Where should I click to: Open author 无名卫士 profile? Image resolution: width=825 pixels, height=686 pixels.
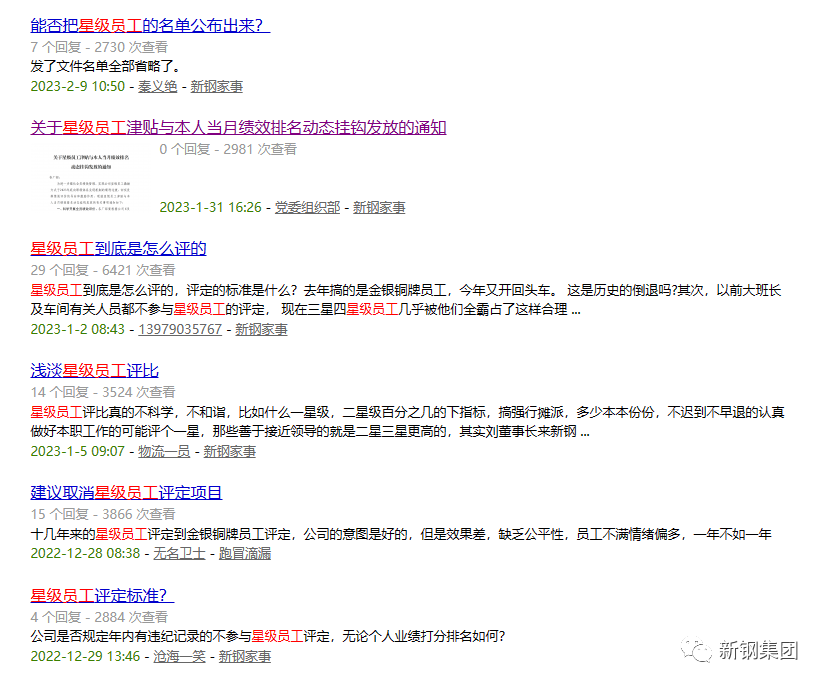coord(179,553)
